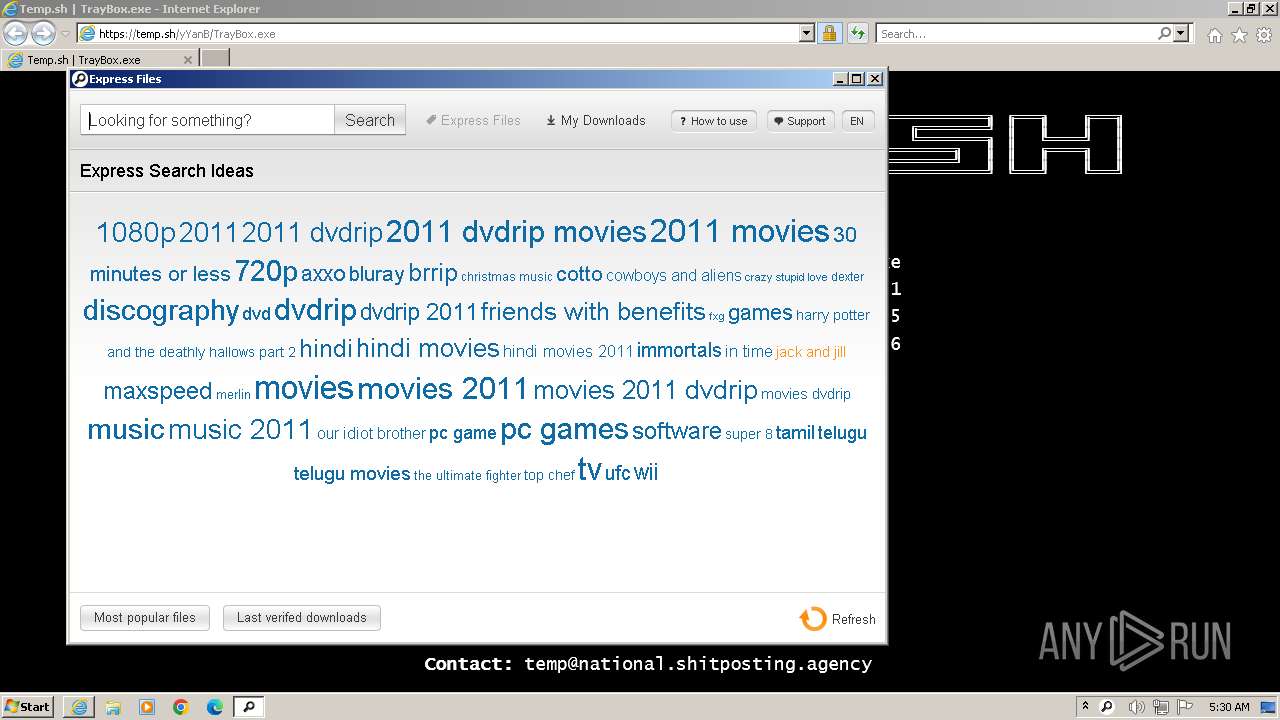
Task: Open the IE Home icon
Action: tap(1214, 34)
